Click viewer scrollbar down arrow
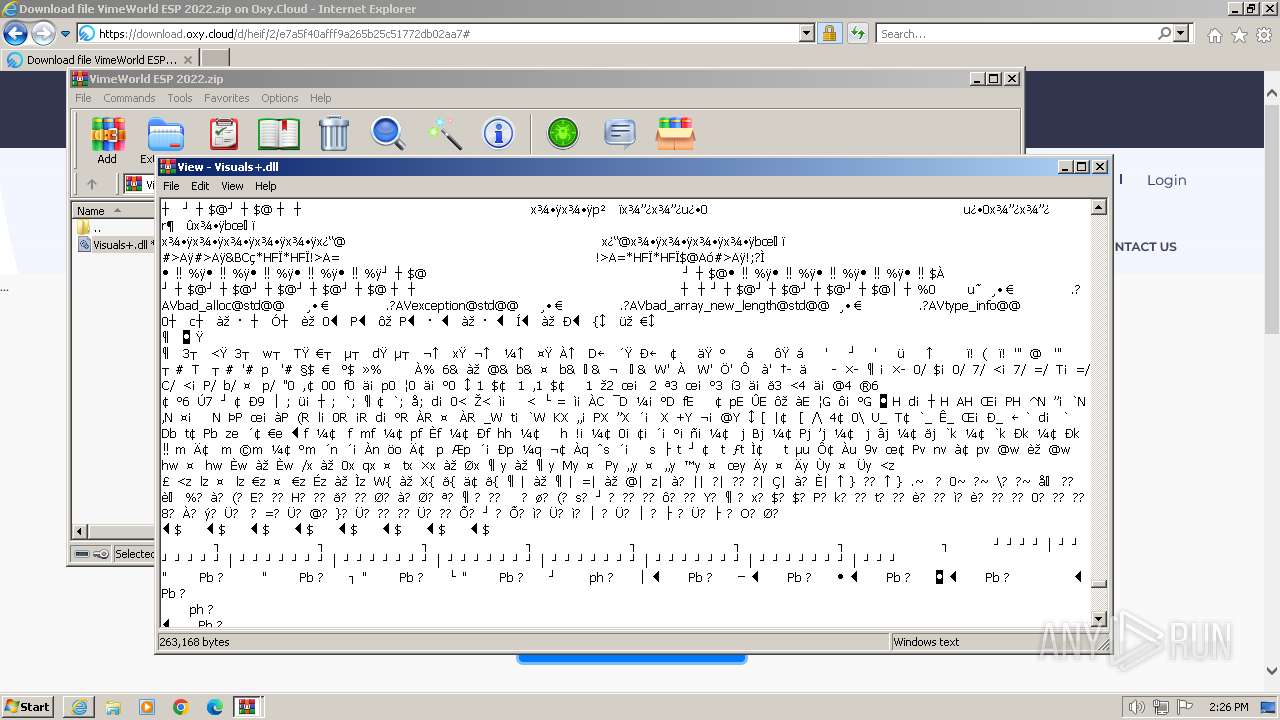Image resolution: width=1280 pixels, height=720 pixels. pos(1098,619)
